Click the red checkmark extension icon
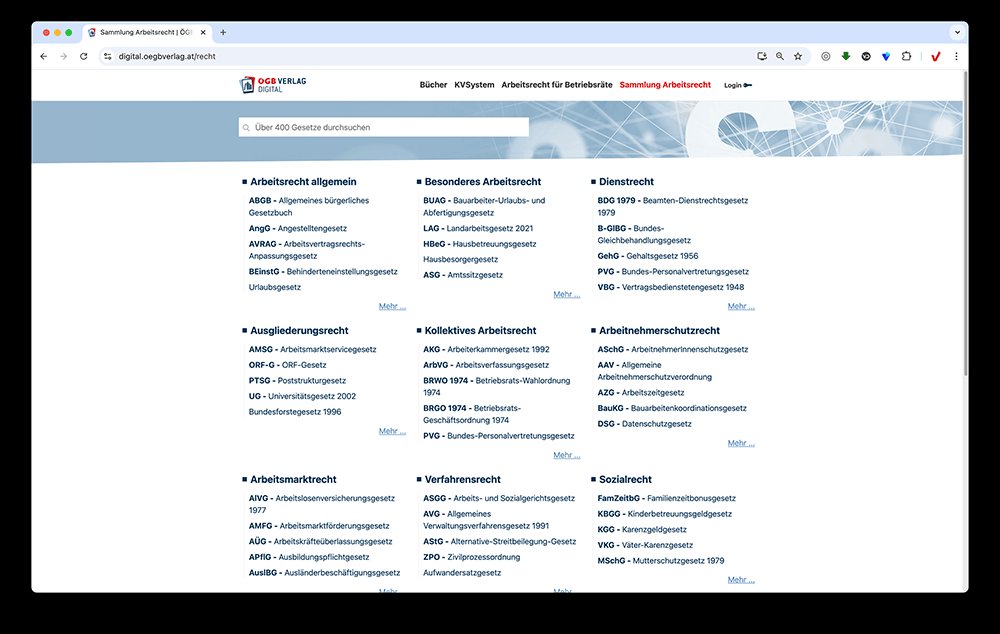 point(935,57)
